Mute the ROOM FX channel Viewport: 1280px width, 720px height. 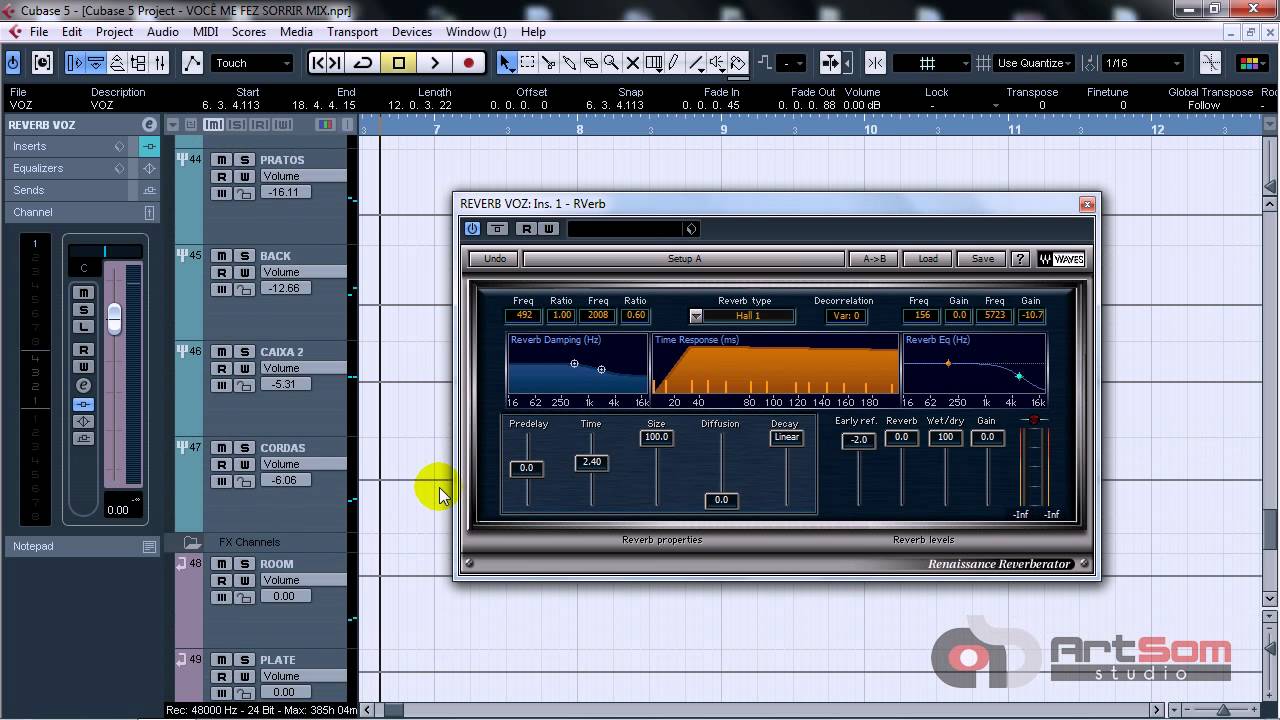pyautogui.click(x=221, y=564)
